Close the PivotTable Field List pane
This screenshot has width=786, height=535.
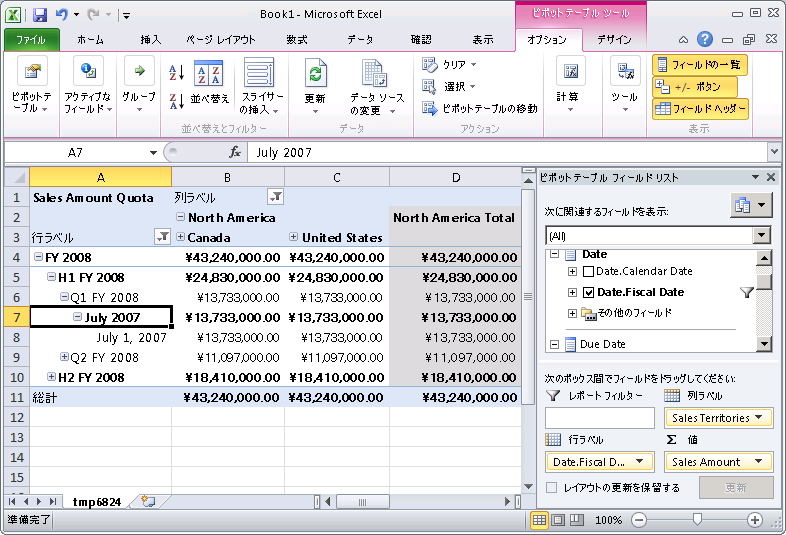click(x=771, y=177)
